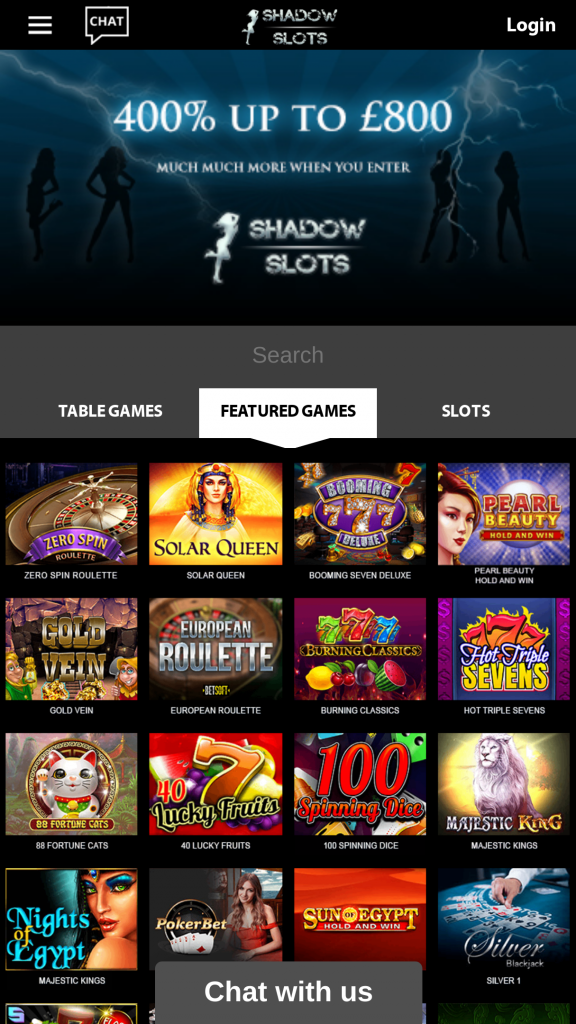The height and width of the screenshot is (1024, 576).
Task: Focus the Search input field
Action: pos(288,355)
